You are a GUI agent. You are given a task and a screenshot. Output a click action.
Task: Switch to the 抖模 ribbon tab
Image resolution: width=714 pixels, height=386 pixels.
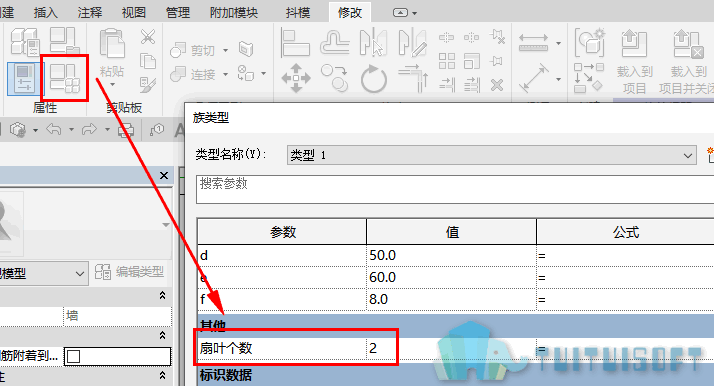[x=298, y=12]
